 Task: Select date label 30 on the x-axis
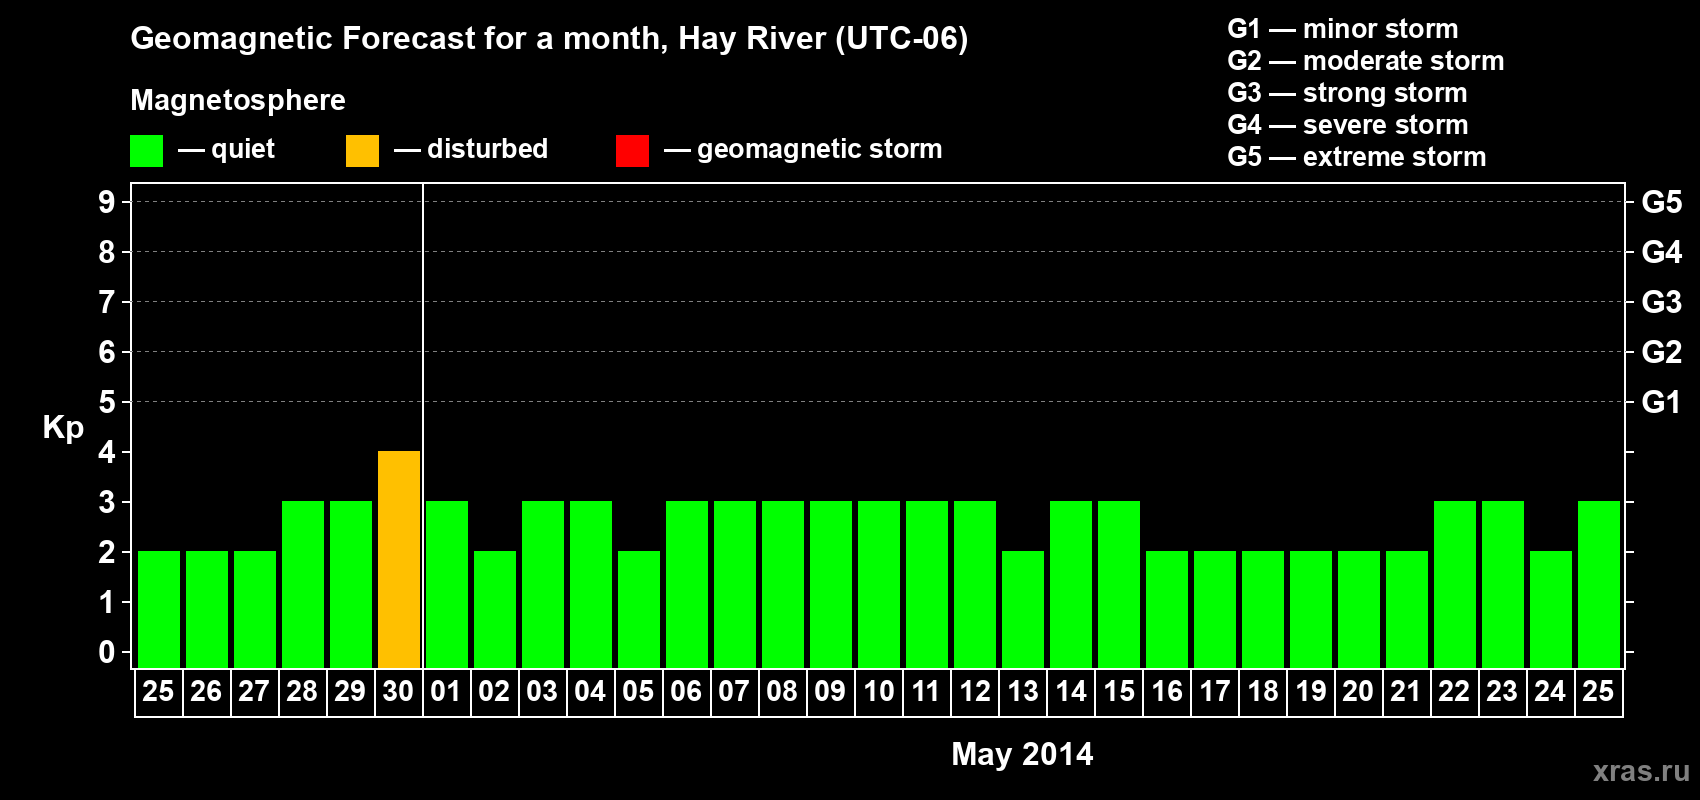(x=398, y=692)
